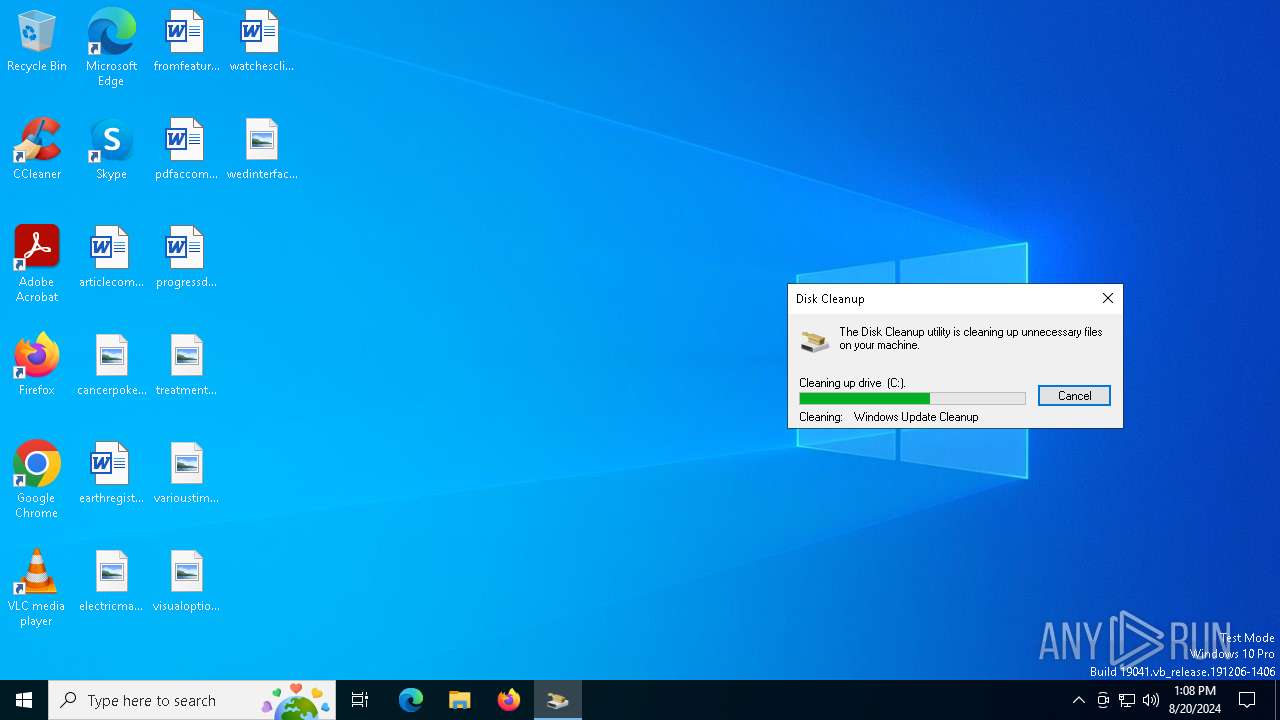Screen dimensions: 1280x720
Task: Focus the 'Type here to search' box
Action: pyautogui.click(x=192, y=700)
